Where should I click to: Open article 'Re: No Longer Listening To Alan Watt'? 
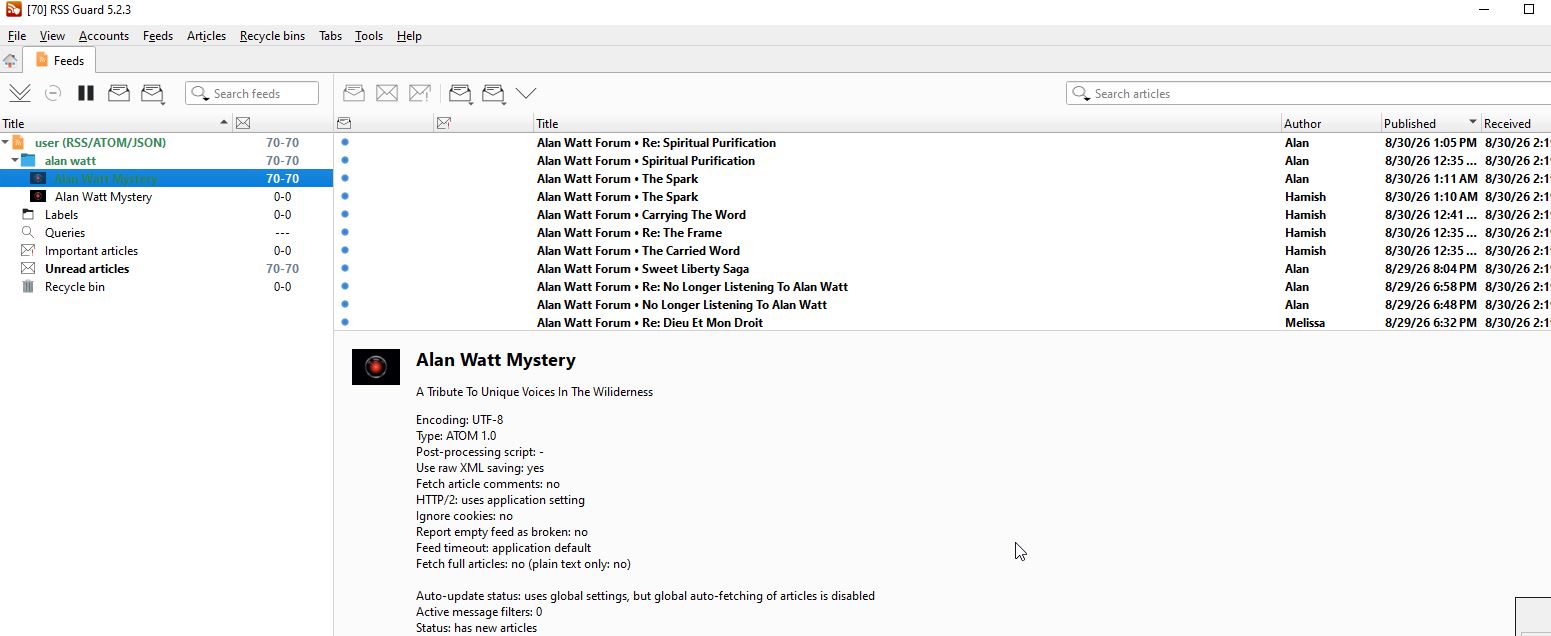[692, 286]
